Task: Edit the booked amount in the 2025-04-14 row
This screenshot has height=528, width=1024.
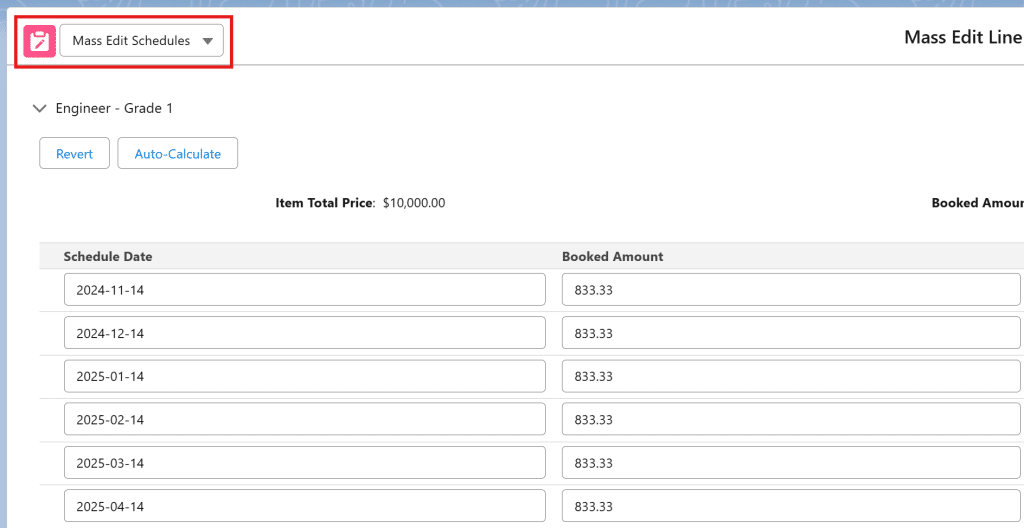Action: pos(790,506)
